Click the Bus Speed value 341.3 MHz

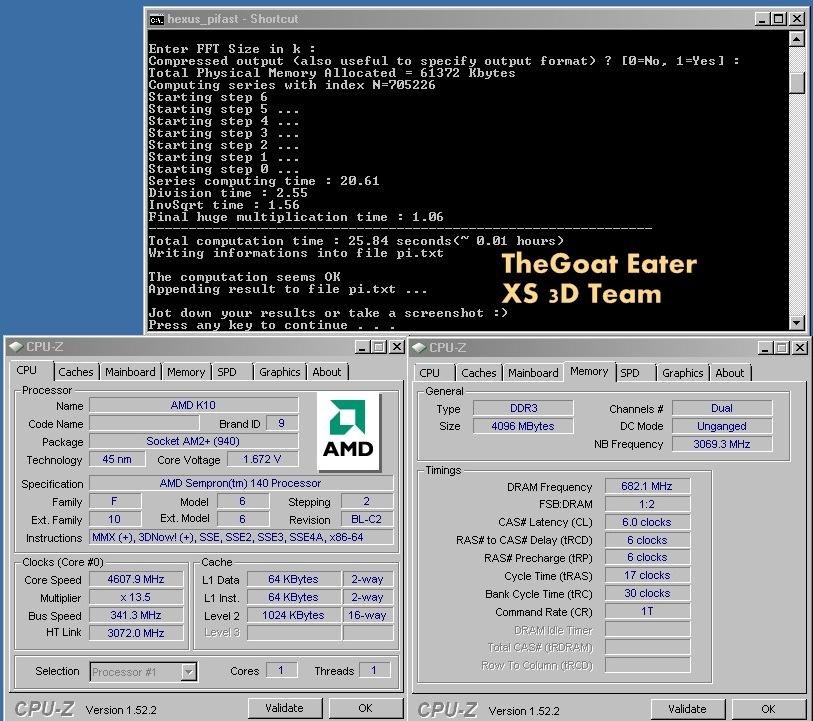[136, 615]
